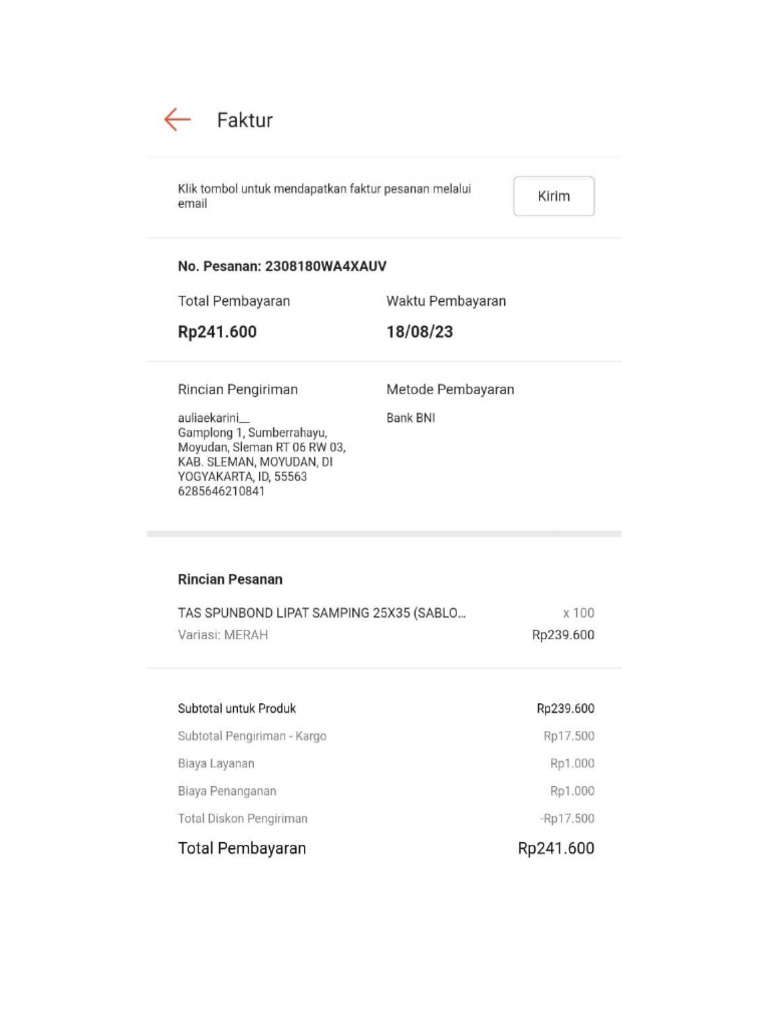Screen dimensions: 768x1024
Task: Select the recipient username auliaekarini__
Action: (215, 417)
